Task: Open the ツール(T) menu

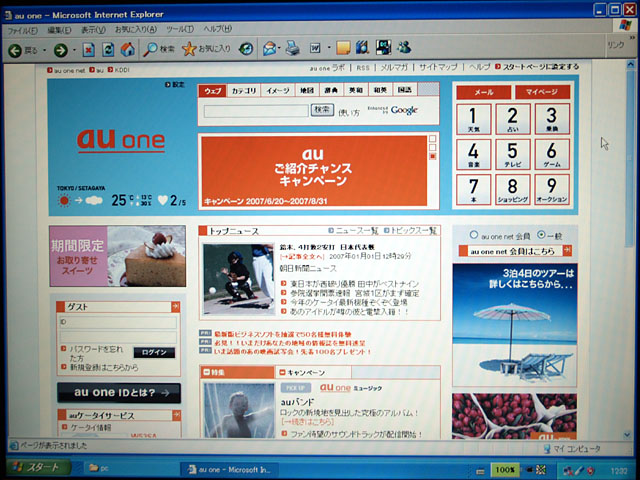Action: (x=180, y=29)
